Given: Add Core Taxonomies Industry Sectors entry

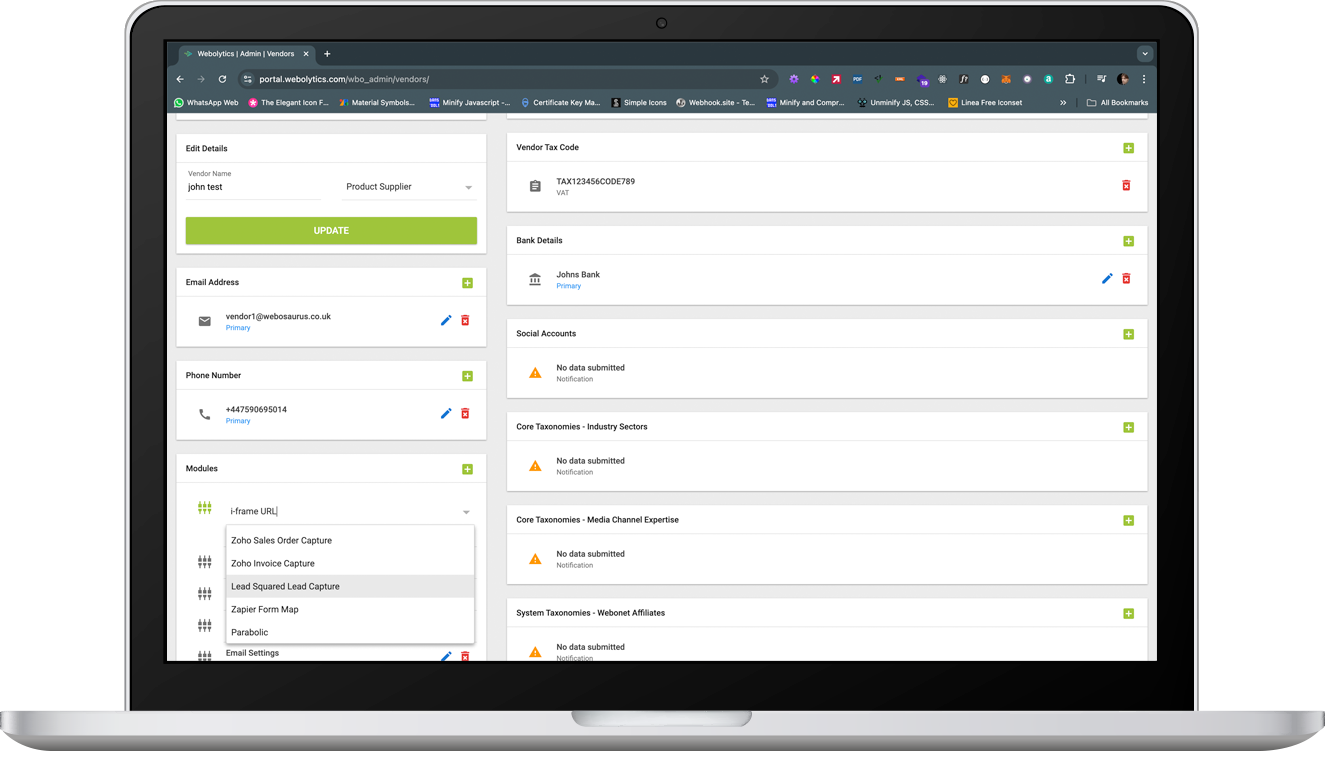Looking at the screenshot, I should (1128, 427).
